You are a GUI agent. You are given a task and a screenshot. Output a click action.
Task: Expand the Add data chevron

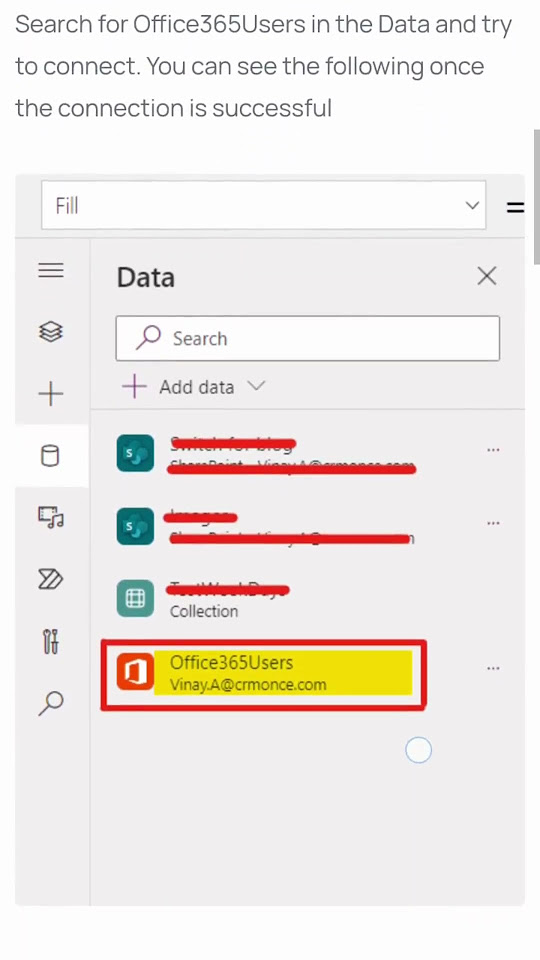click(255, 386)
